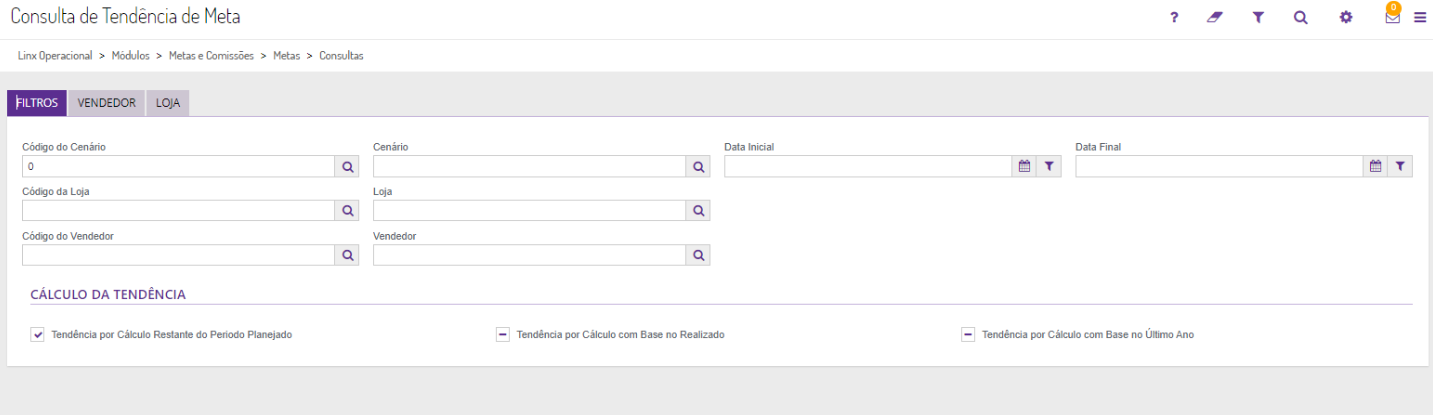Open the Data Inicial calendar picker
The width and height of the screenshot is (1433, 415).
click(x=1024, y=167)
